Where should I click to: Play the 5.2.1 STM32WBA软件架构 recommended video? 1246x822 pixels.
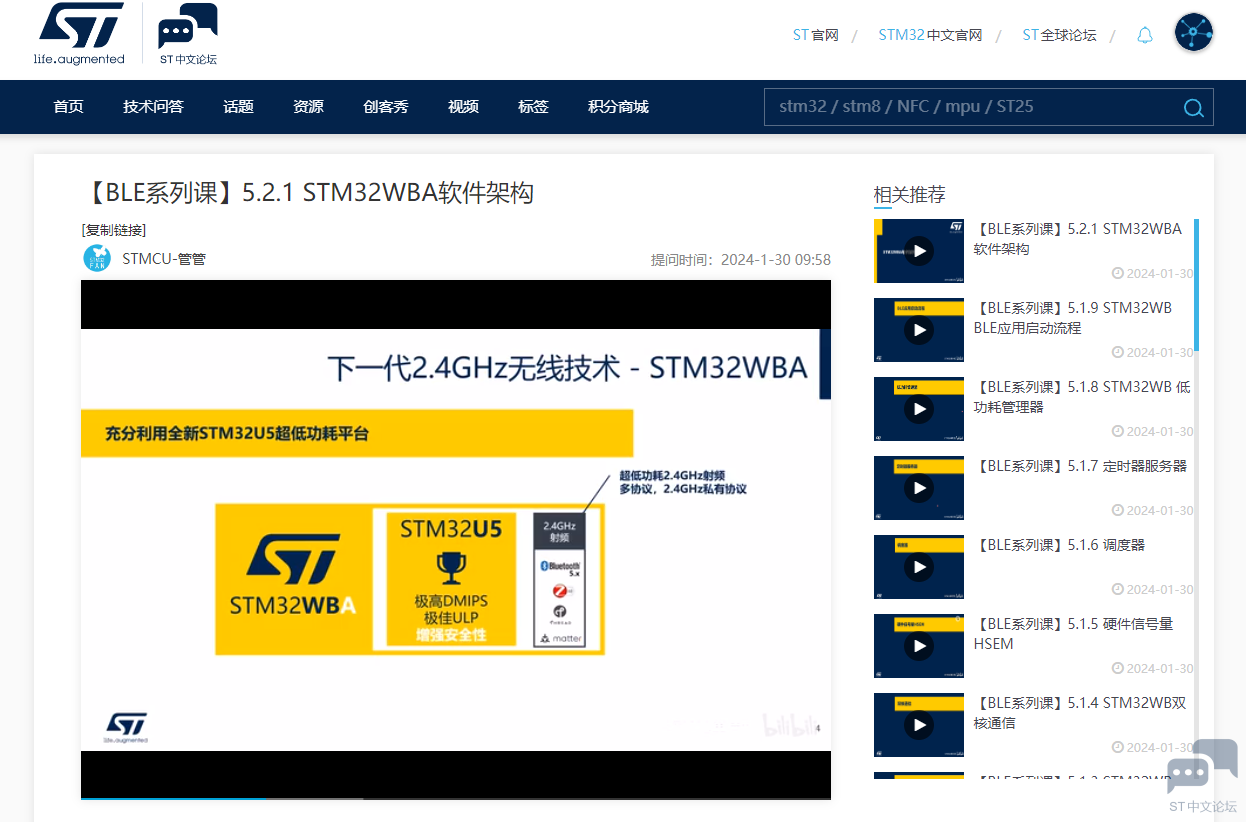point(919,251)
